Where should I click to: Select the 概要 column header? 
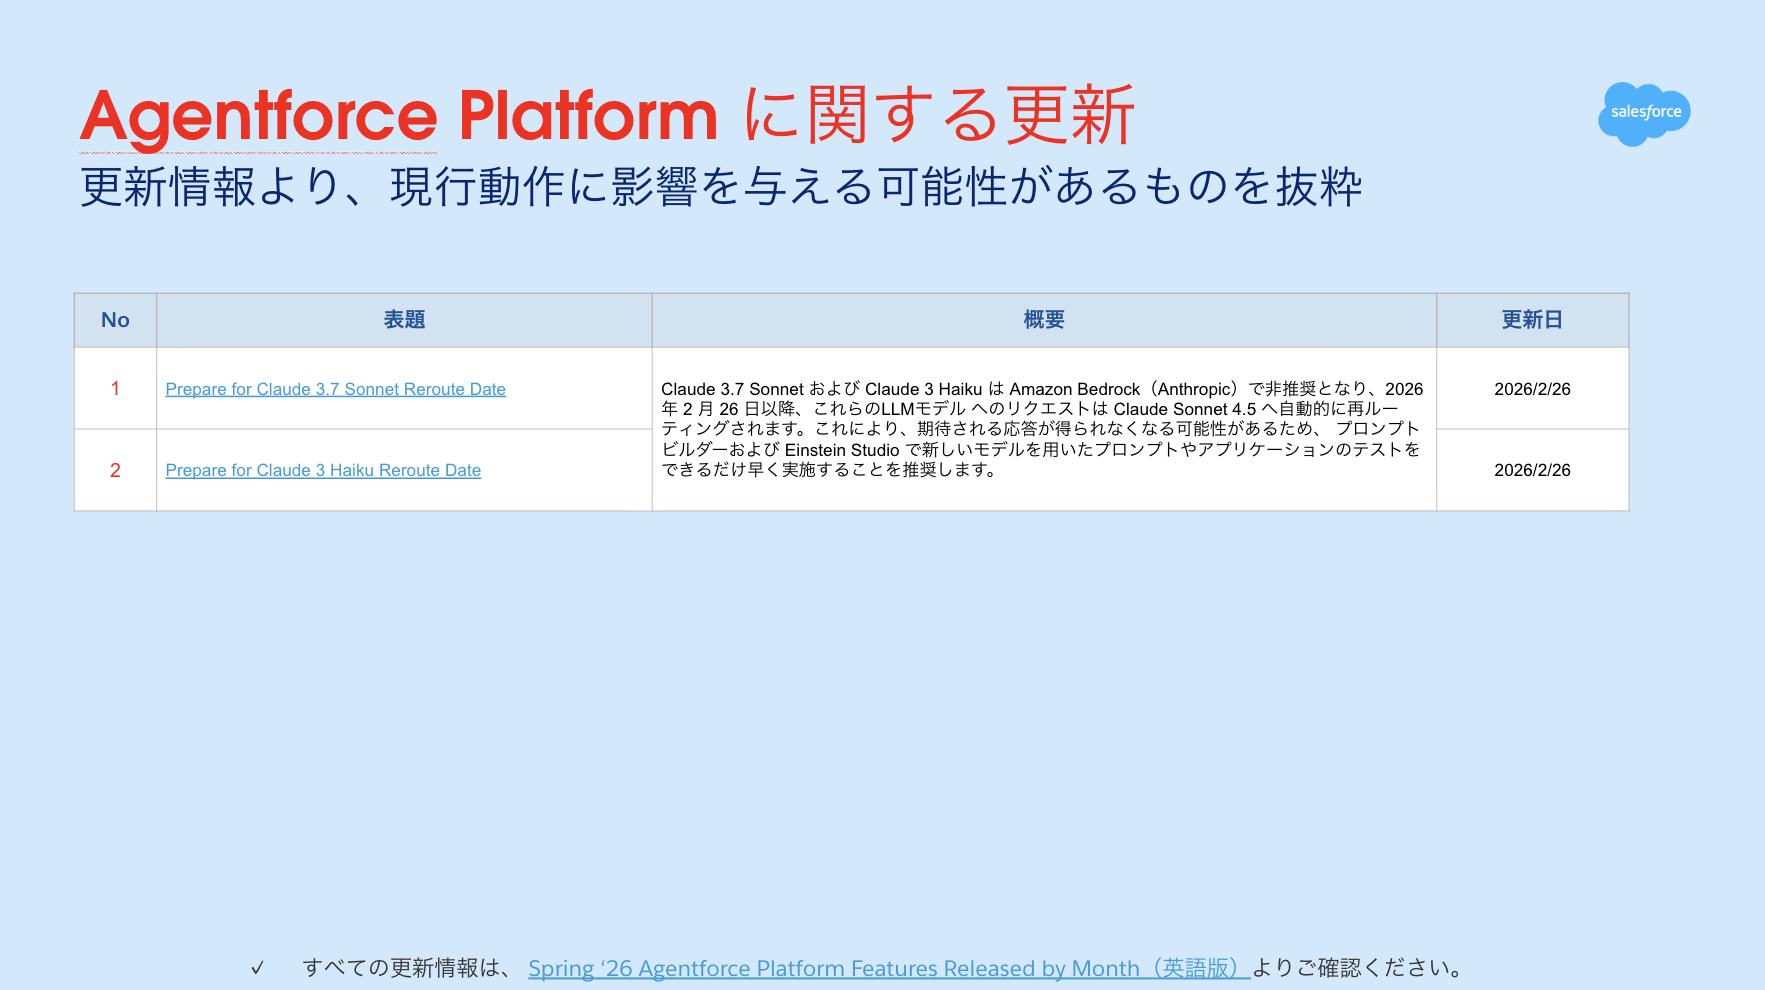coord(1044,320)
